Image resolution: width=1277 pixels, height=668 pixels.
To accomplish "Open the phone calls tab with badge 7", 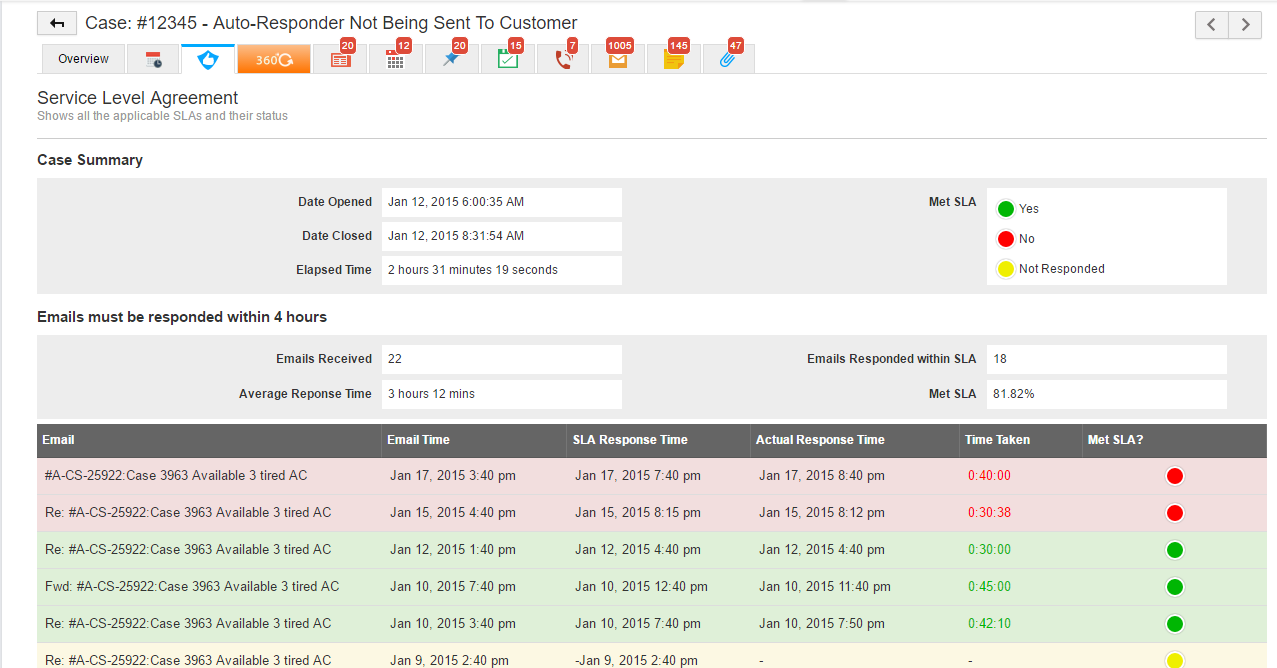I will (x=563, y=59).
